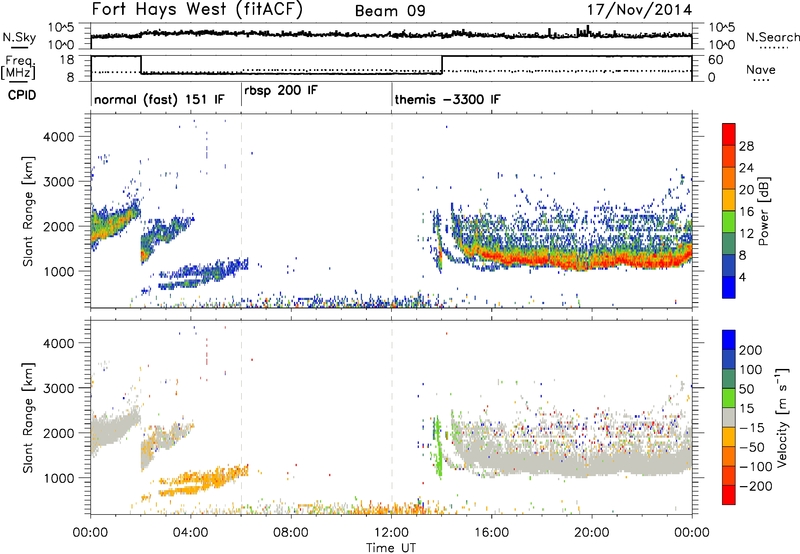
Task: Click the 'Fort Hays West (fitACF)' title
Action: 197,9
